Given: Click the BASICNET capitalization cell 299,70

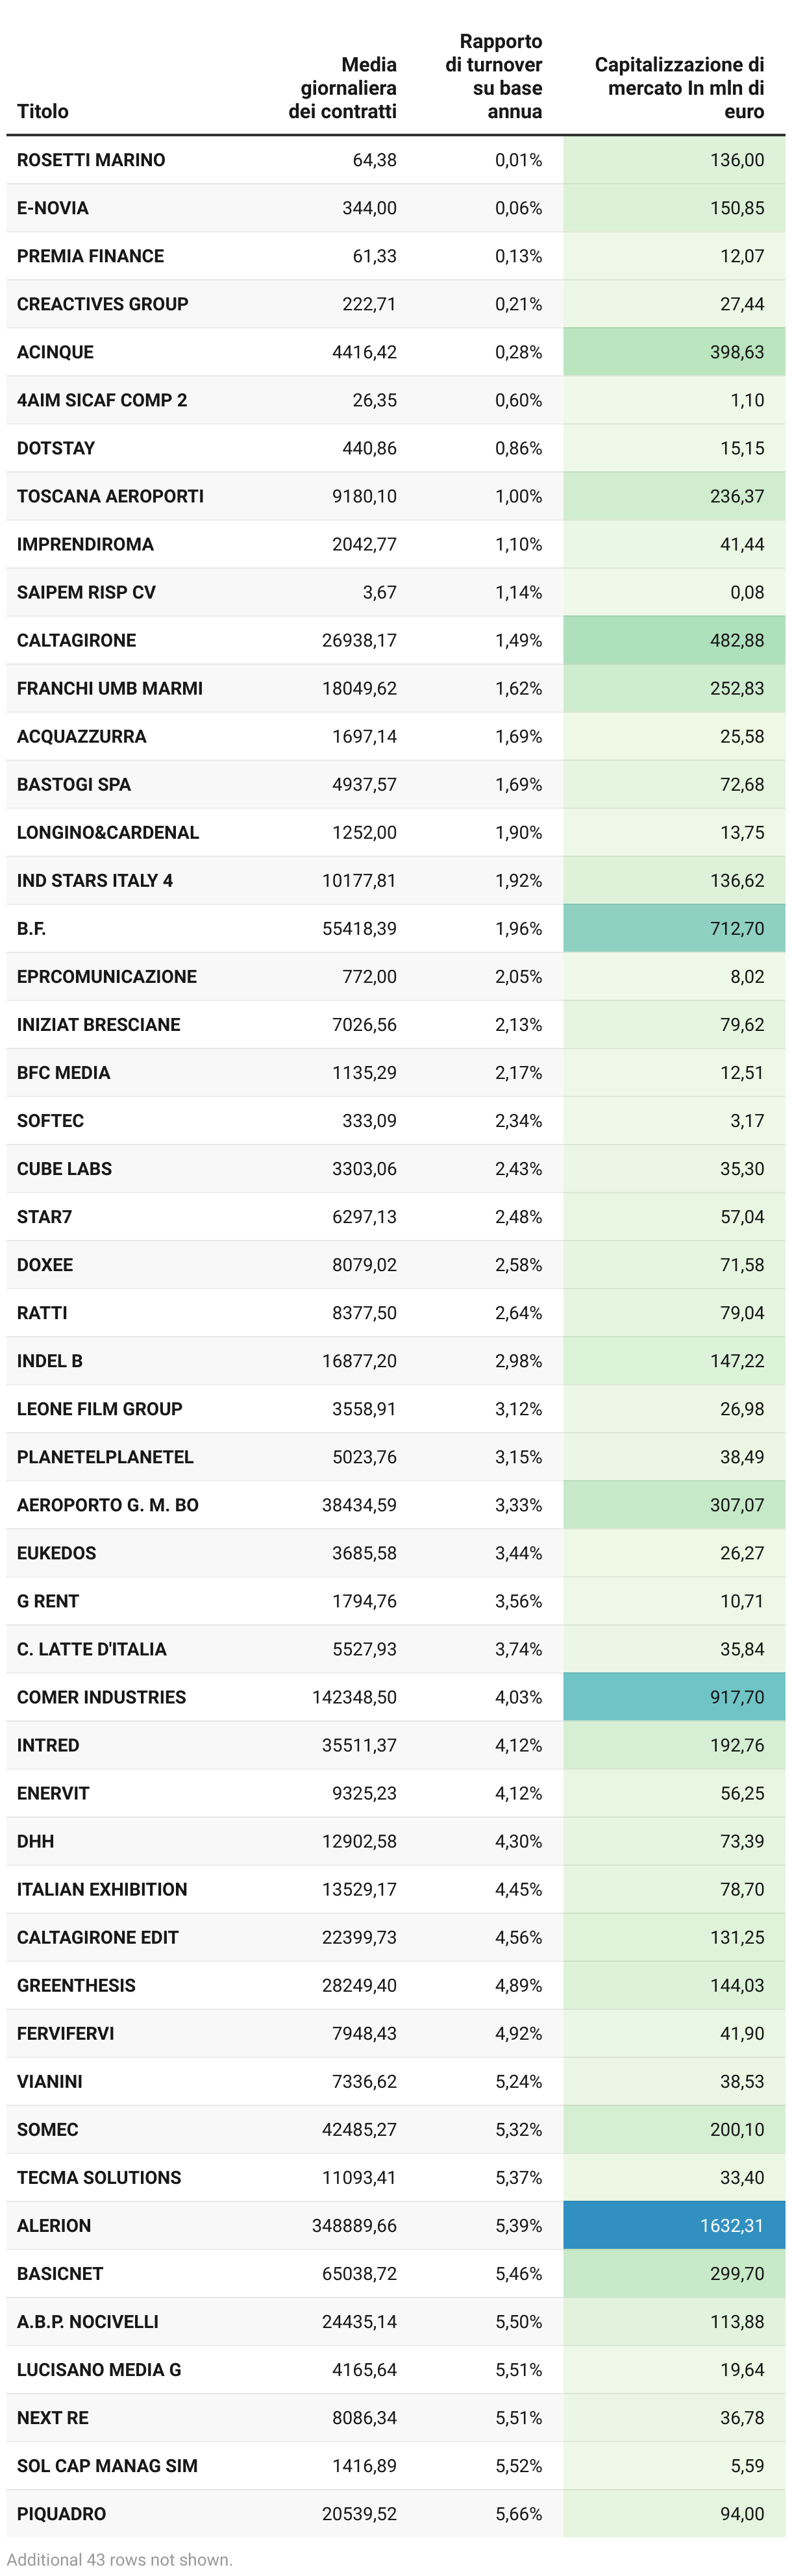Looking at the screenshot, I should [x=673, y=2273].
